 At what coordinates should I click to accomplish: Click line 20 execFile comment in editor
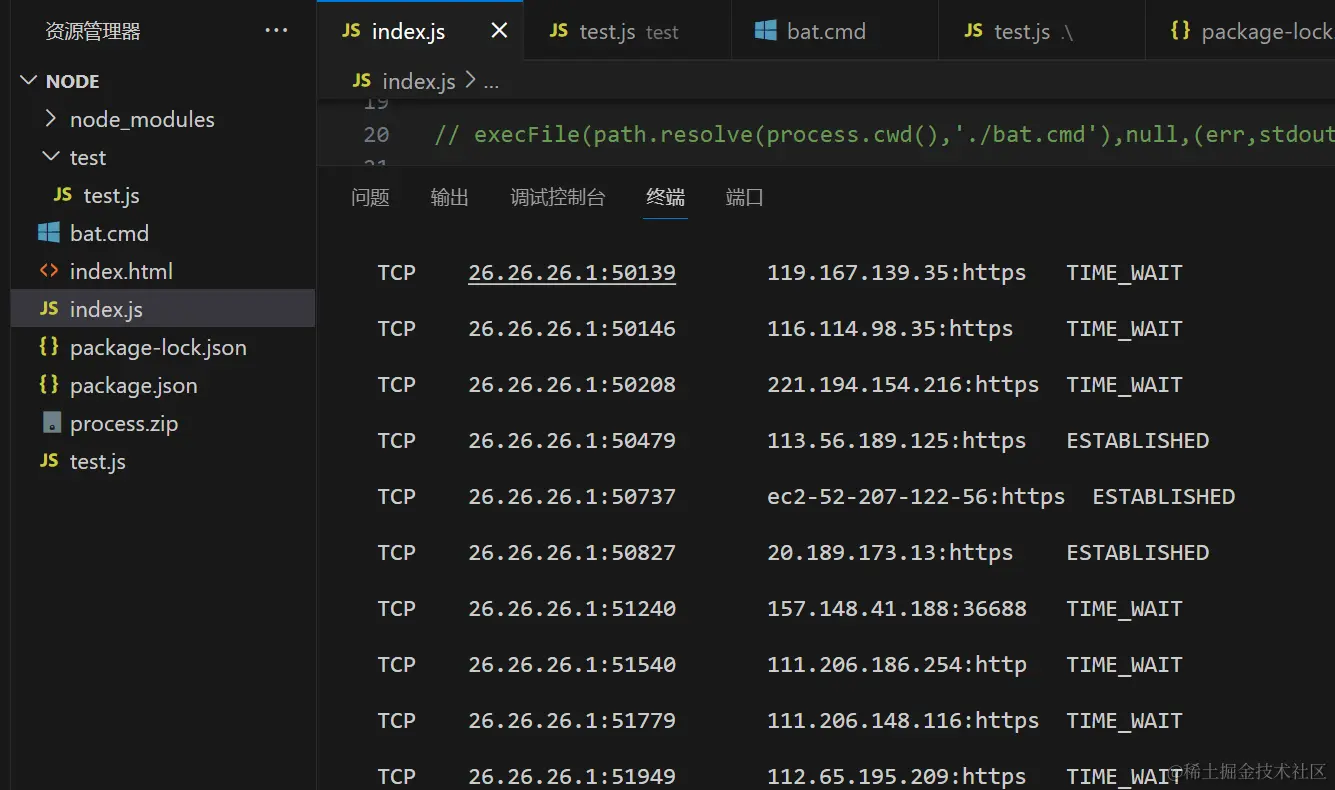884,134
